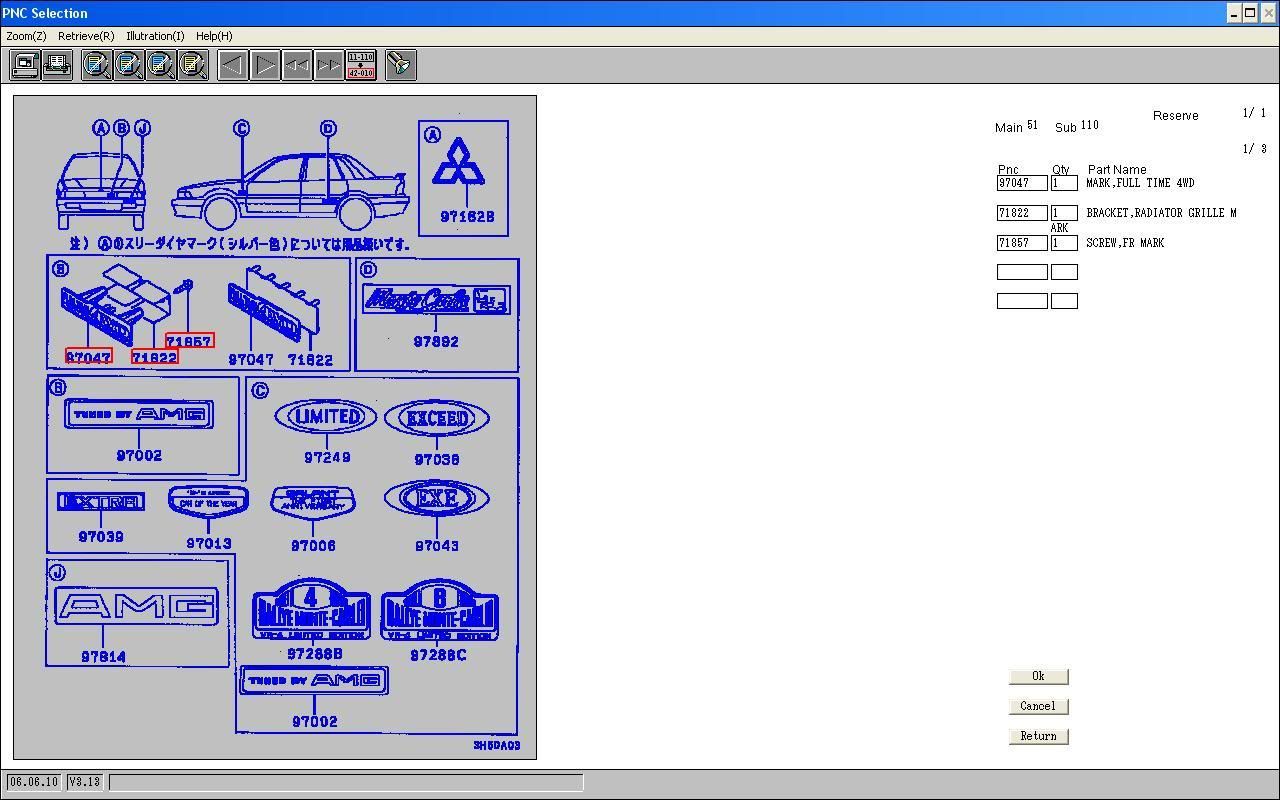Select callout 97036 under EXCEED badge
The image size is (1280, 800).
click(437, 459)
